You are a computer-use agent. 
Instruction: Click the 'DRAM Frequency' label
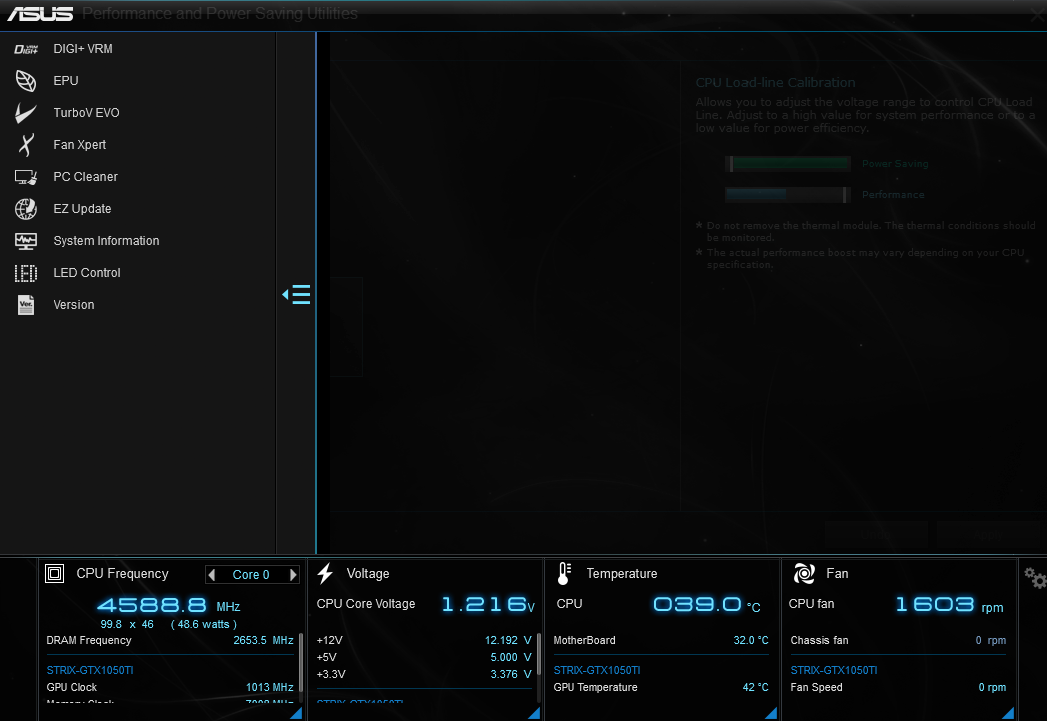[x=89, y=640]
